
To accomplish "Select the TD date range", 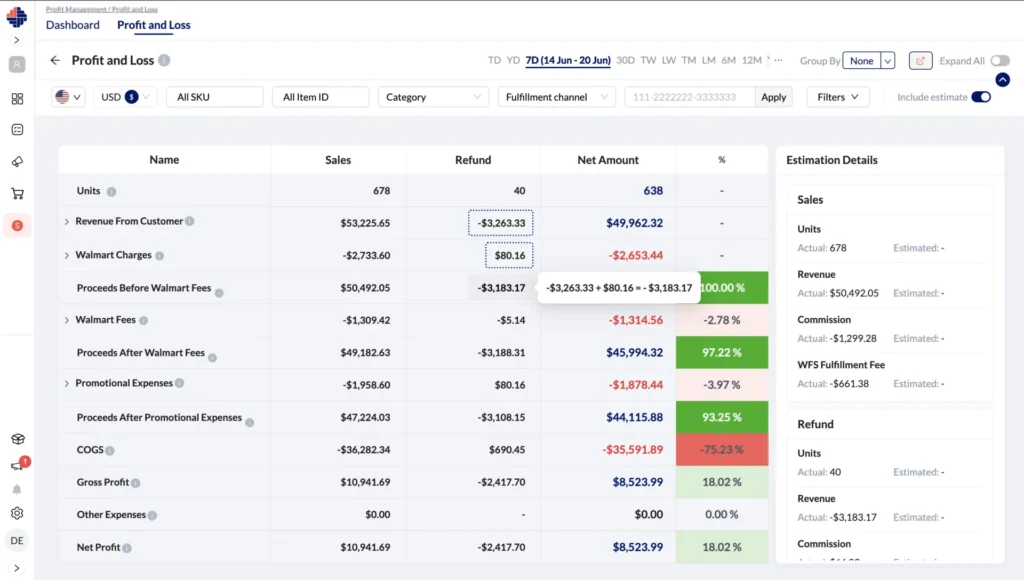I will (494, 60).
